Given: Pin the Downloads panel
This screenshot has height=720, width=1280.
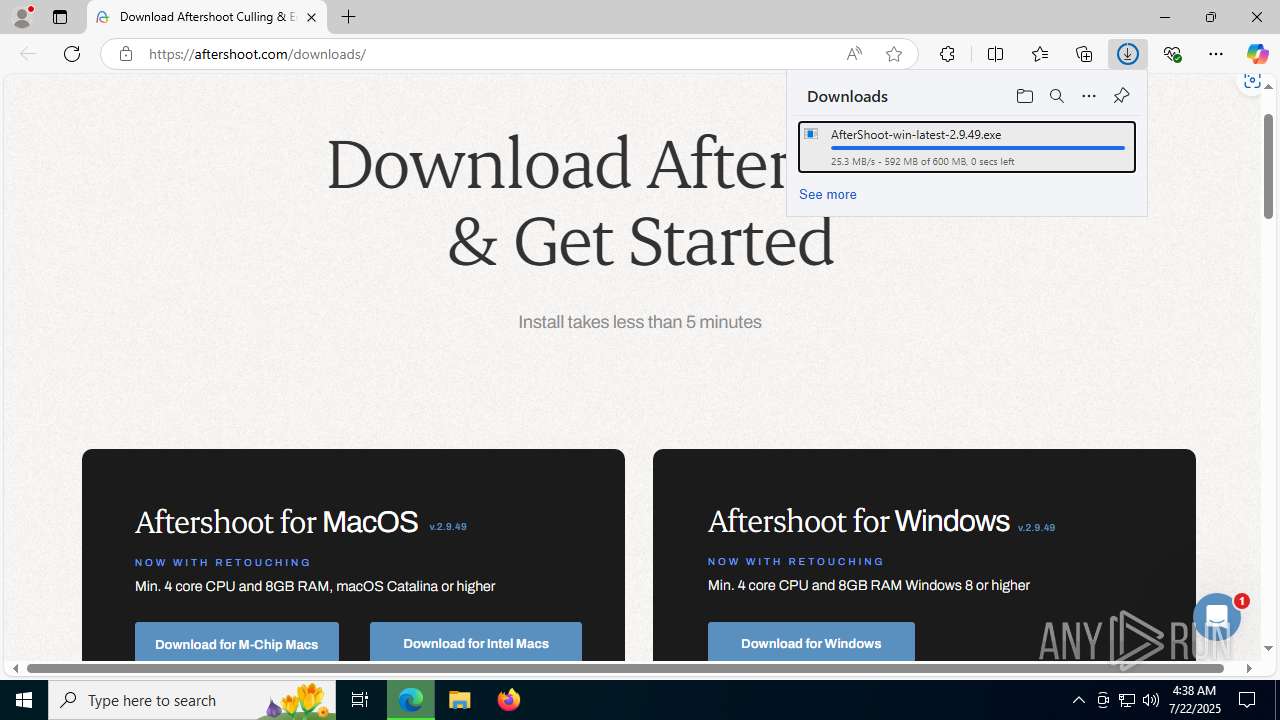Looking at the screenshot, I should tap(1121, 96).
